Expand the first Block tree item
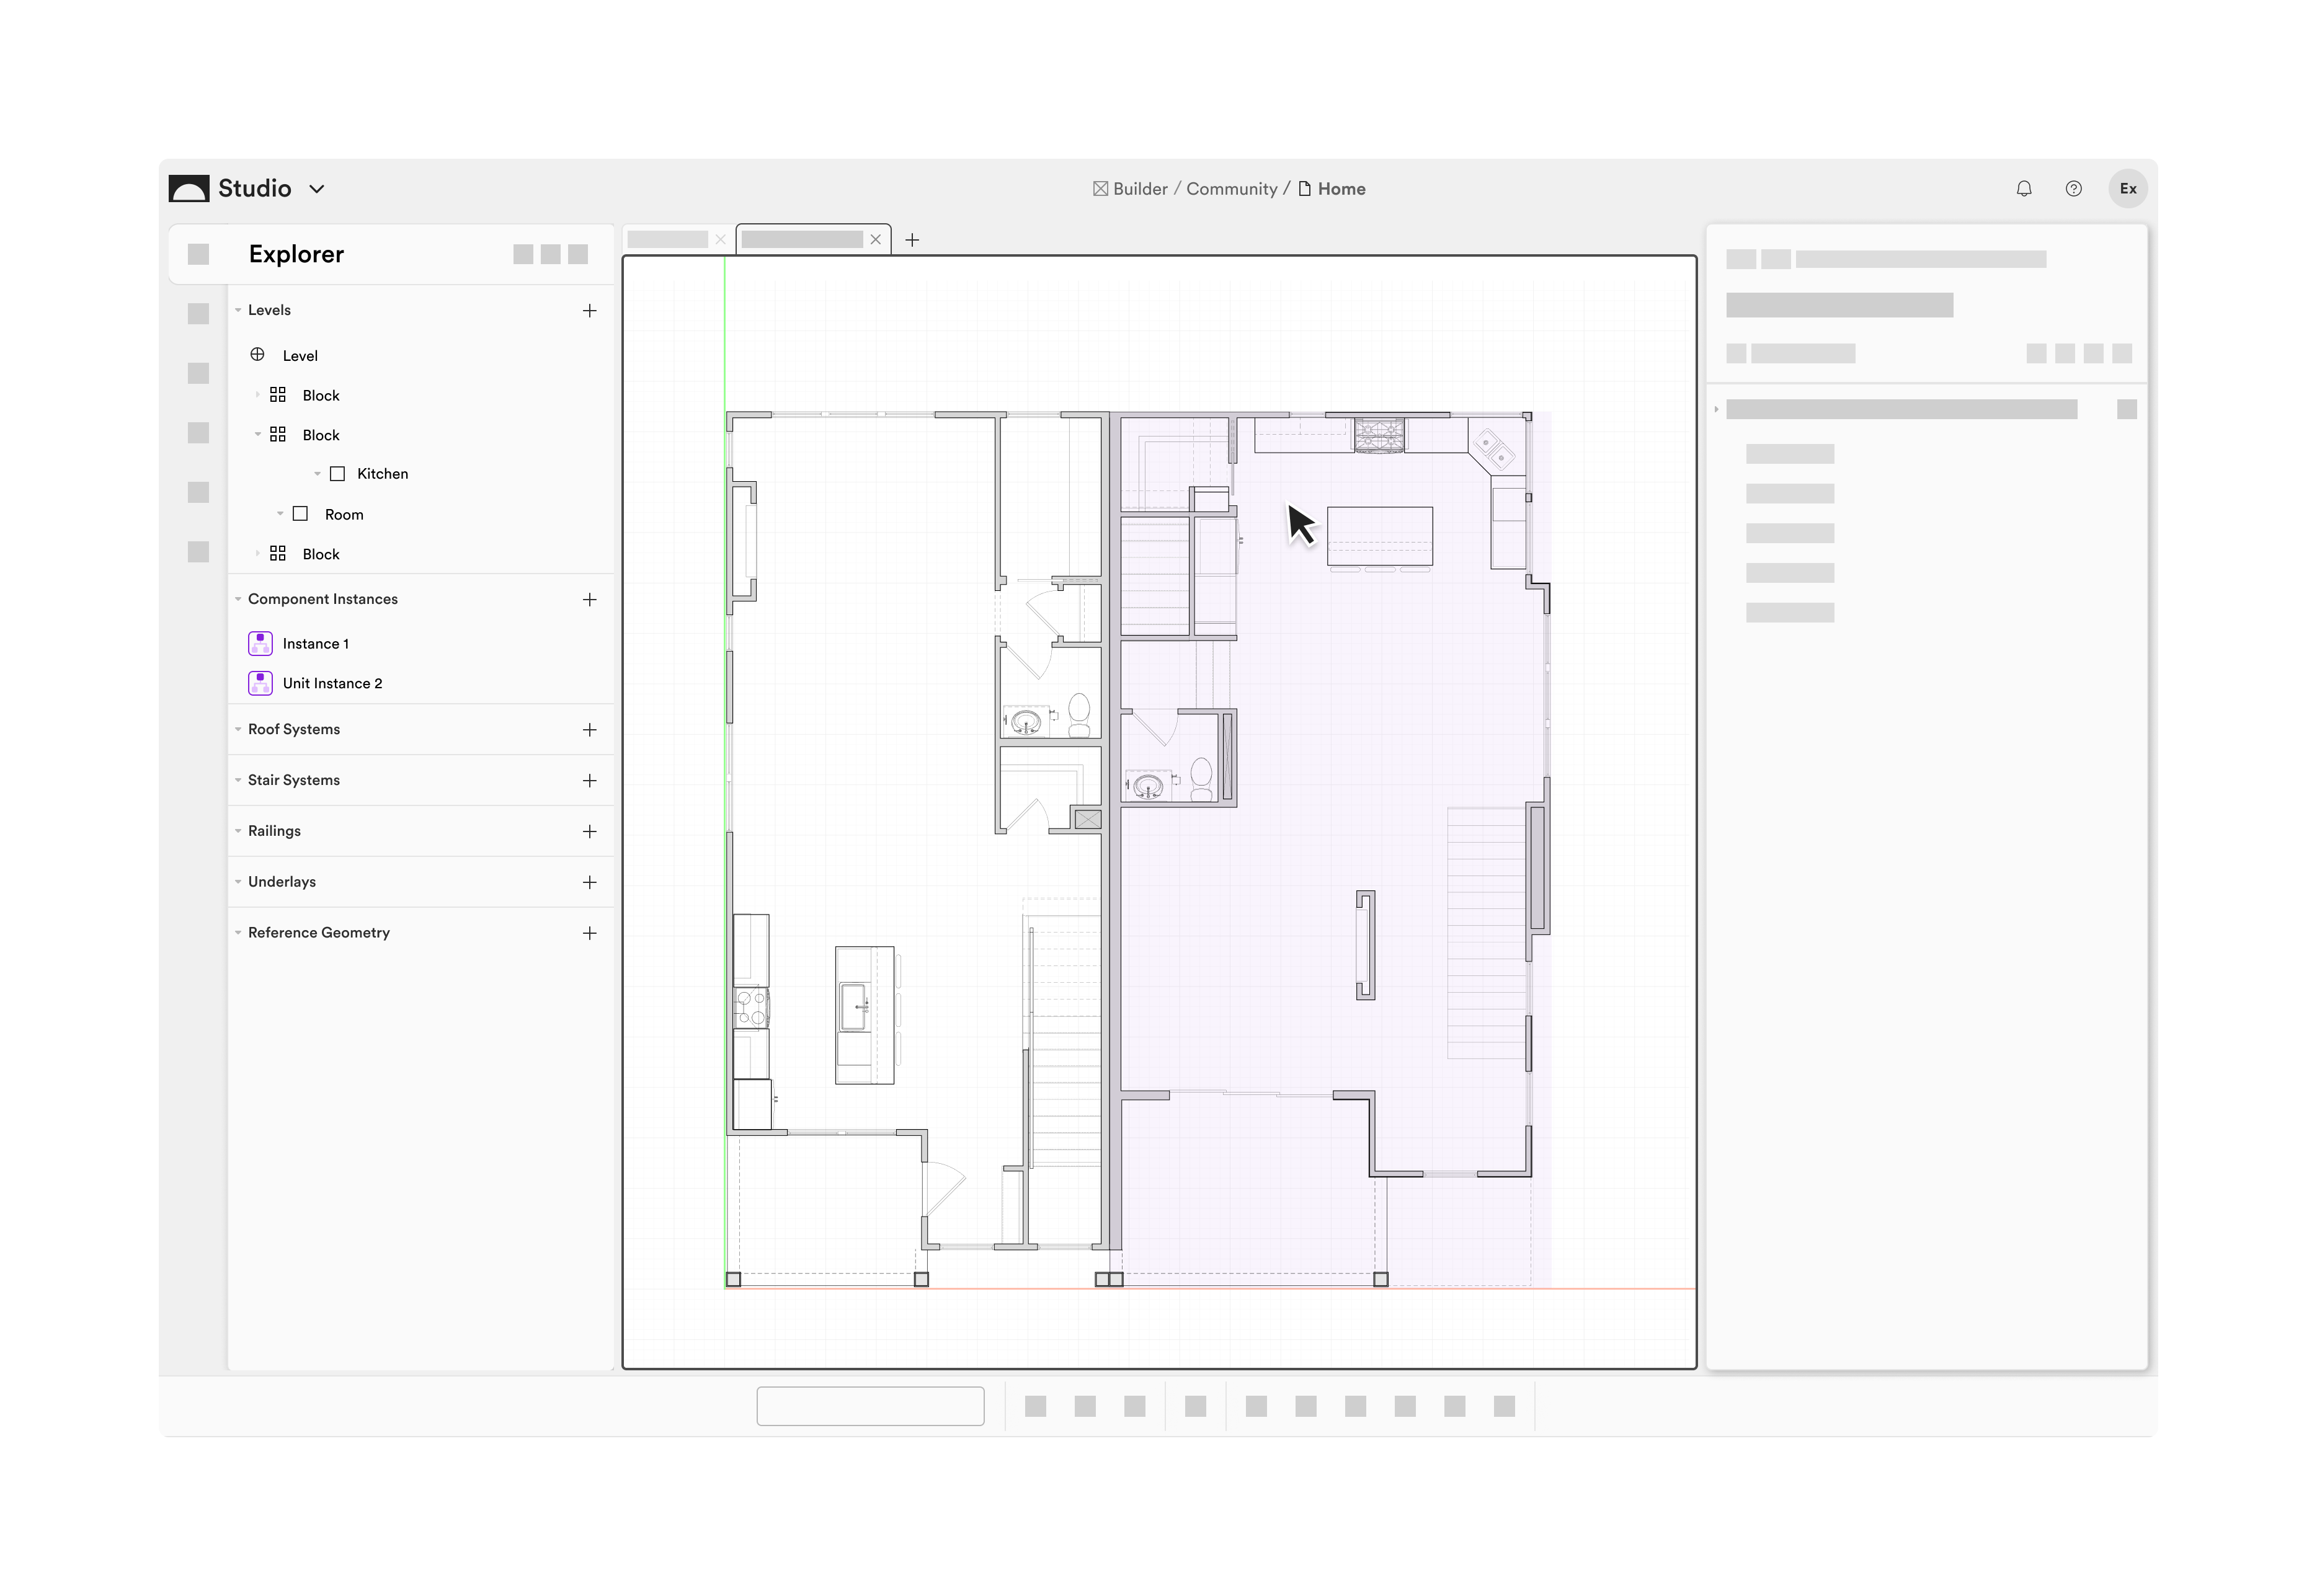Viewport: 2317px width, 1596px height. (259, 394)
